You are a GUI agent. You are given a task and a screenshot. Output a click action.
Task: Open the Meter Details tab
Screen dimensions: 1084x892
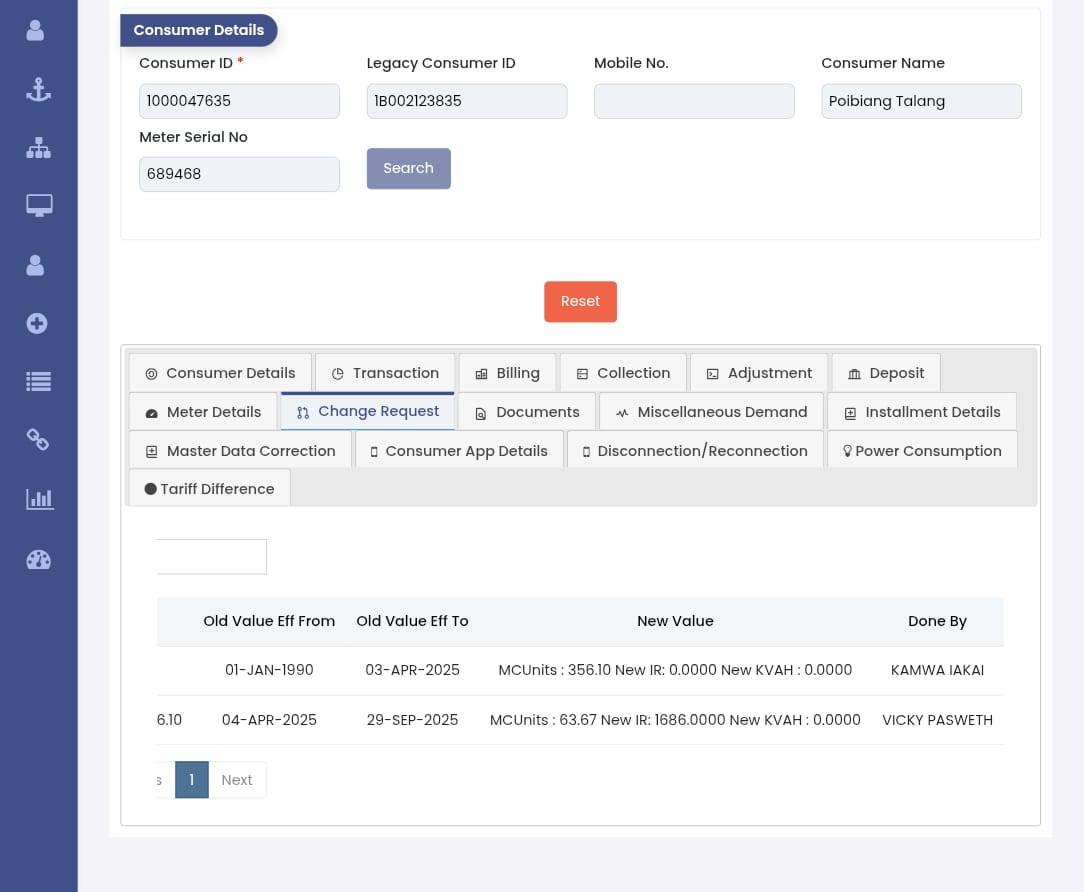pyautogui.click(x=203, y=412)
